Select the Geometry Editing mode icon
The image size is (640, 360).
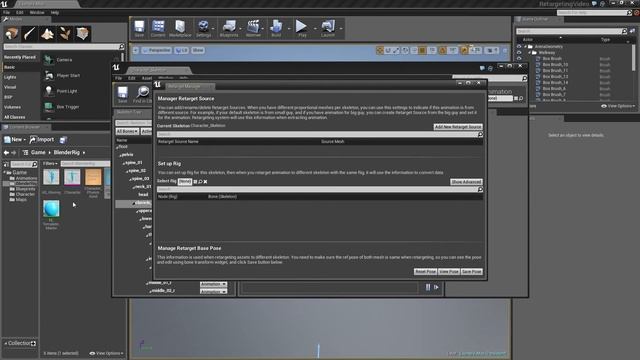point(83,33)
